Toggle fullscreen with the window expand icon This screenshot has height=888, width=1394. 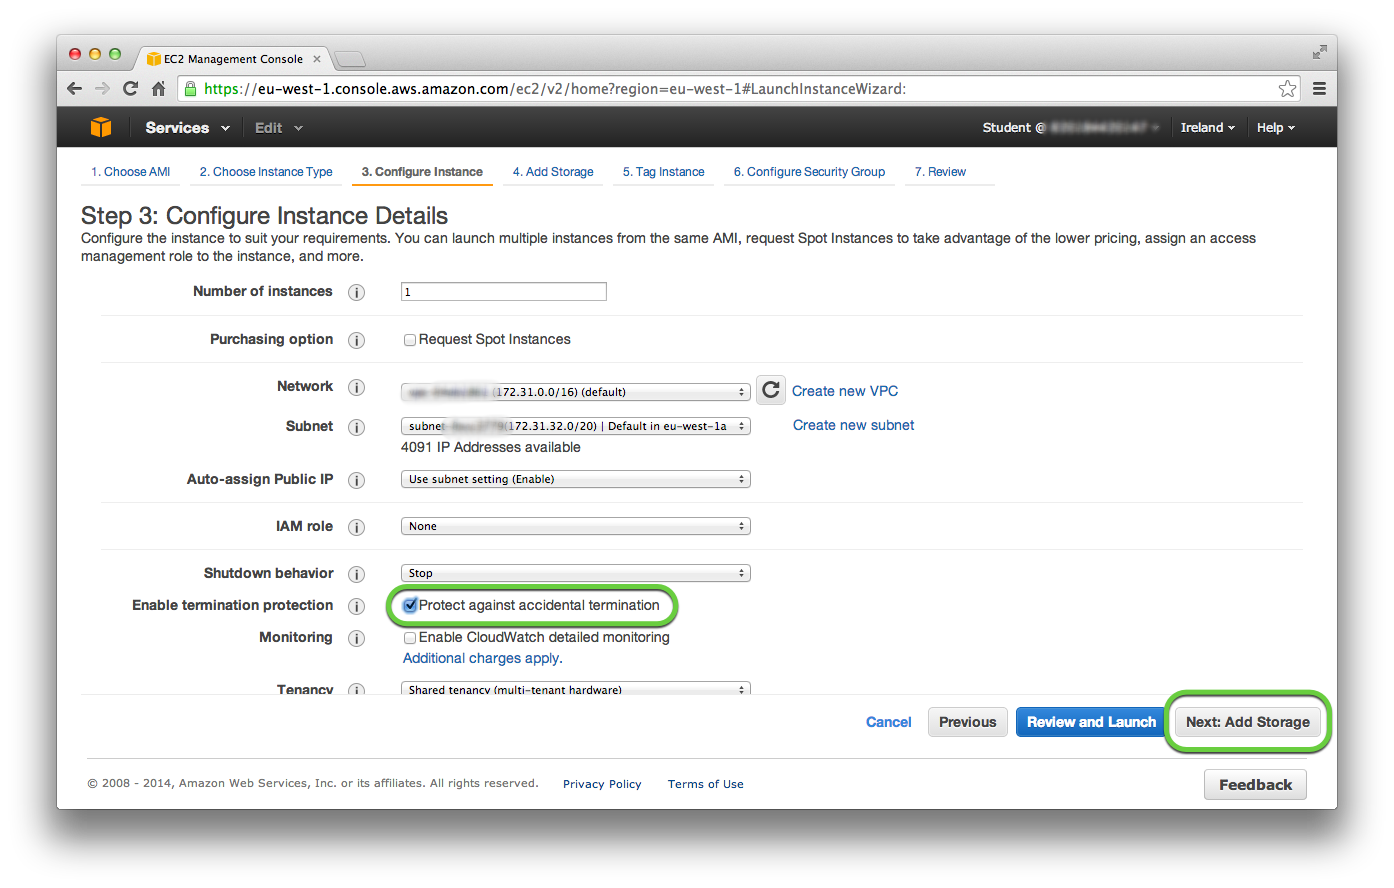1319,52
